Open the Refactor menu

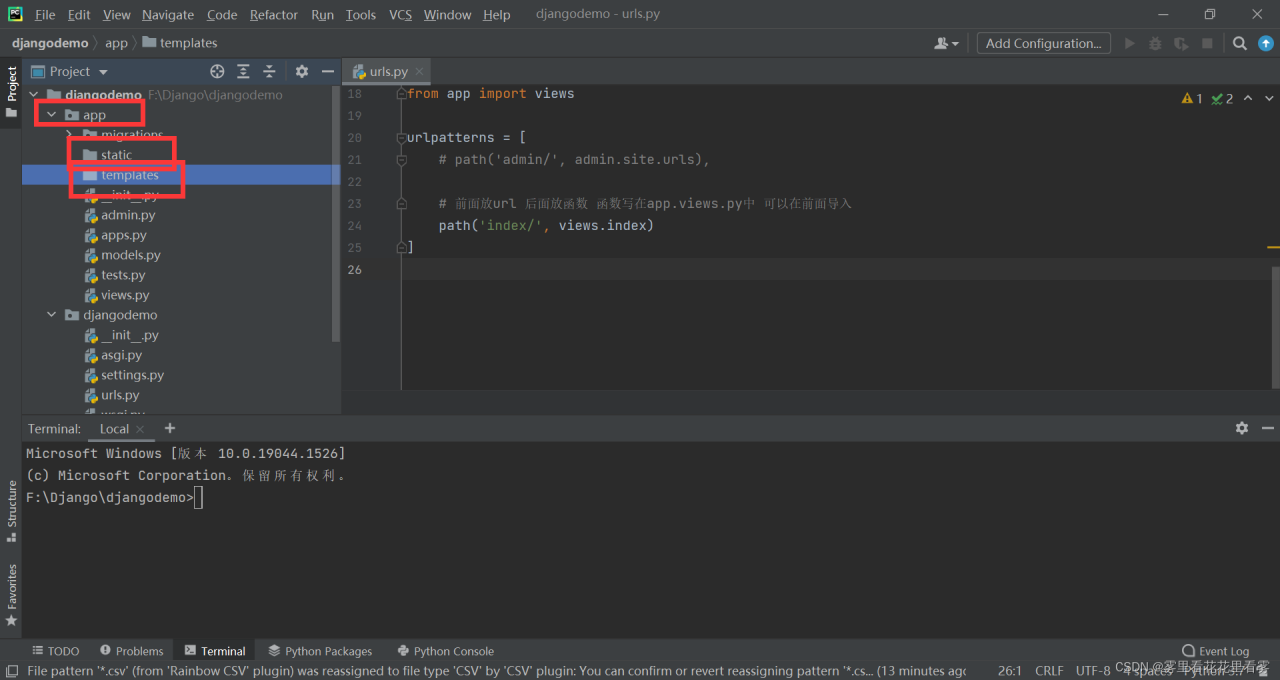pos(274,14)
